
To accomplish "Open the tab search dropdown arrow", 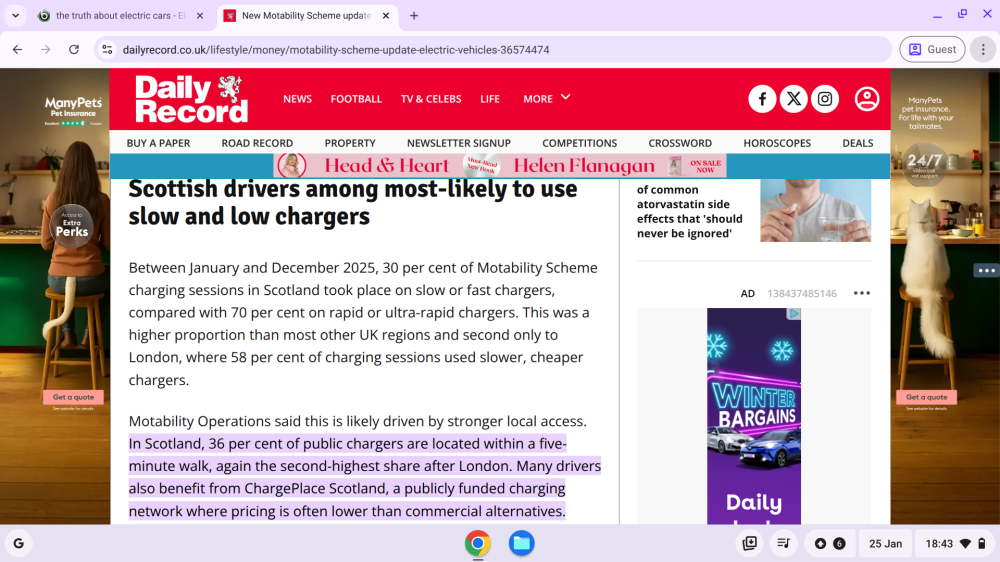I will click(x=15, y=15).
